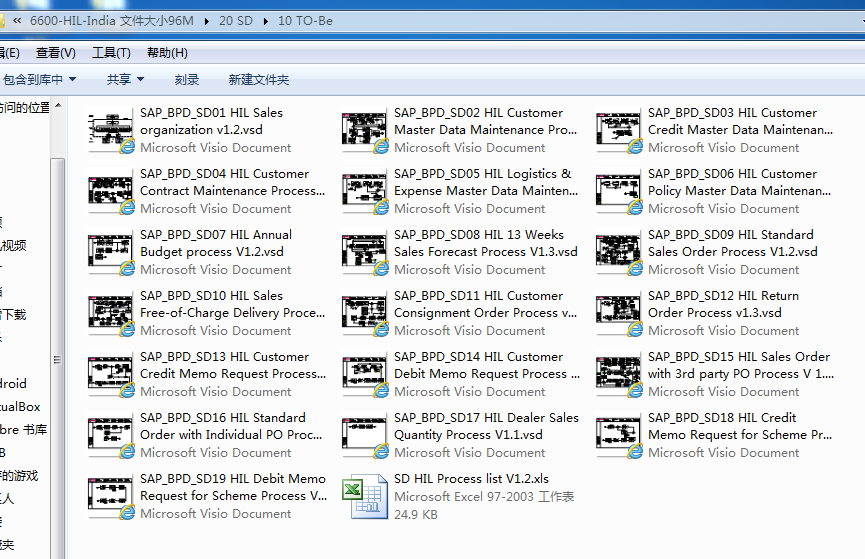
Task: Select the SAP_BPD_SD18 Credit Memo Scheme icon
Action: (619, 435)
